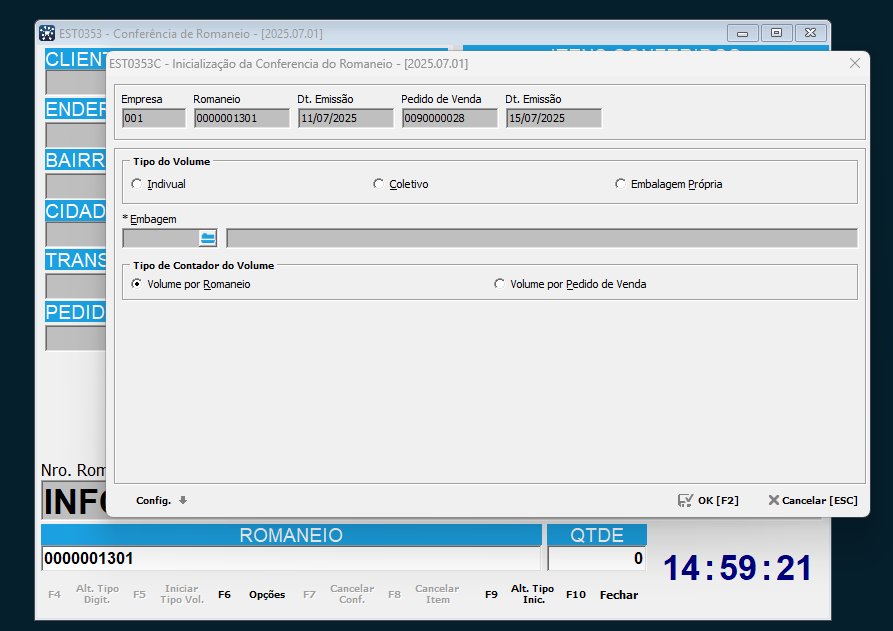The height and width of the screenshot is (631, 893).
Task: Click the Embagem code input field
Action: (161, 238)
